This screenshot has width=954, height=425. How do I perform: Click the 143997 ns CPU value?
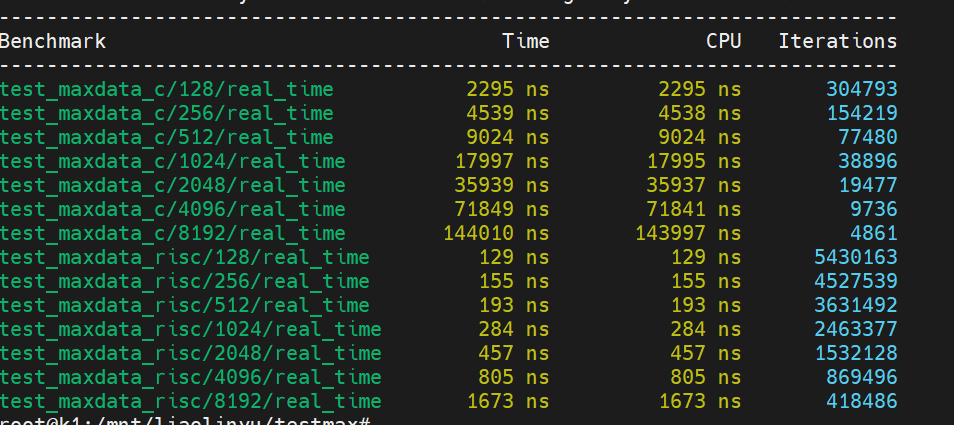pyautogui.click(x=688, y=233)
